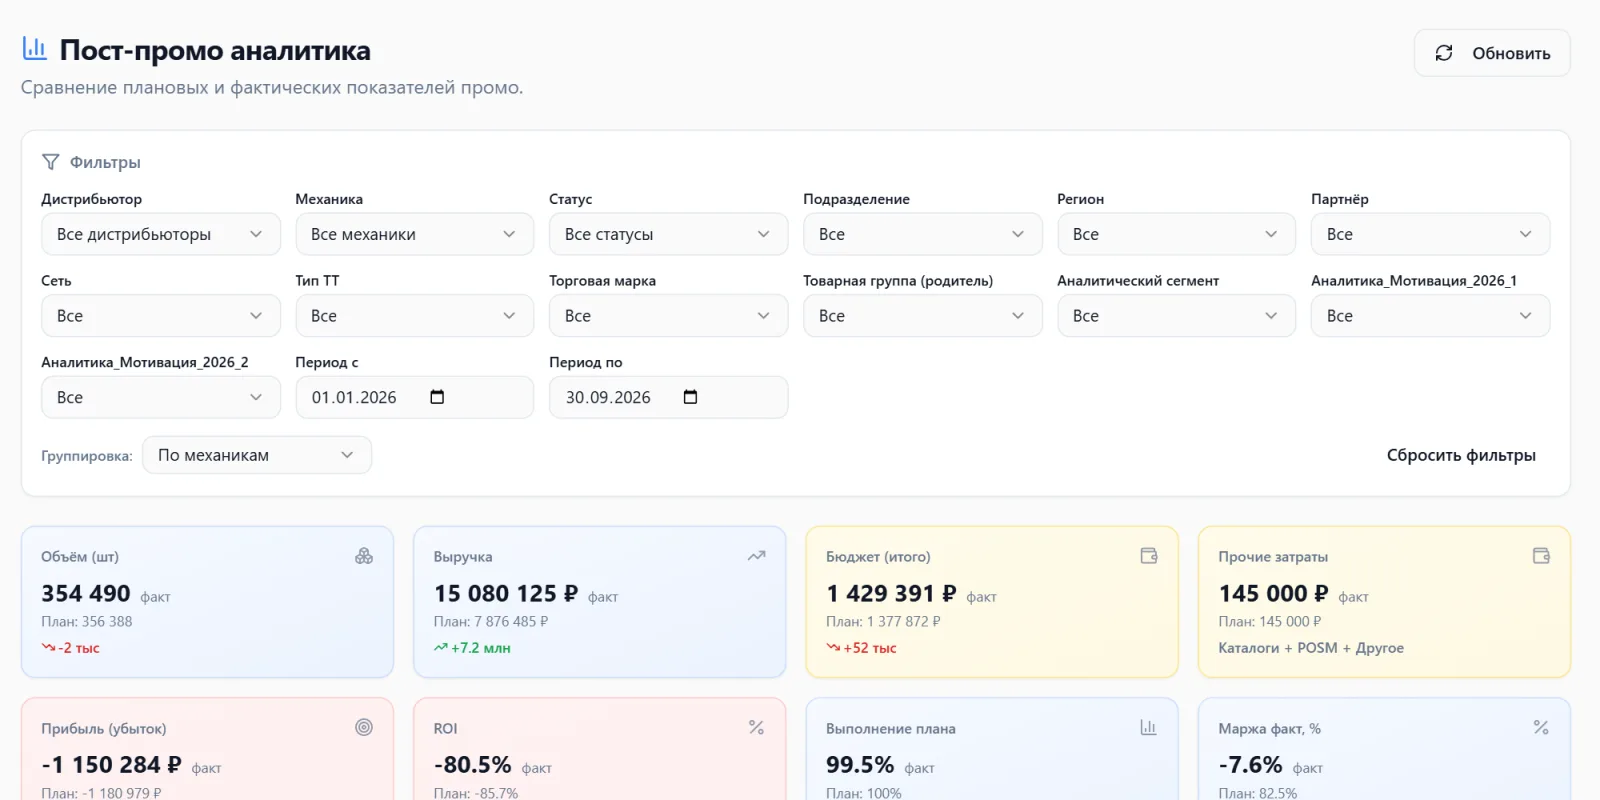Screen dimensions: 1600x800
Task: Open Товарная группа (родитель) dropdown
Action: click(922, 316)
